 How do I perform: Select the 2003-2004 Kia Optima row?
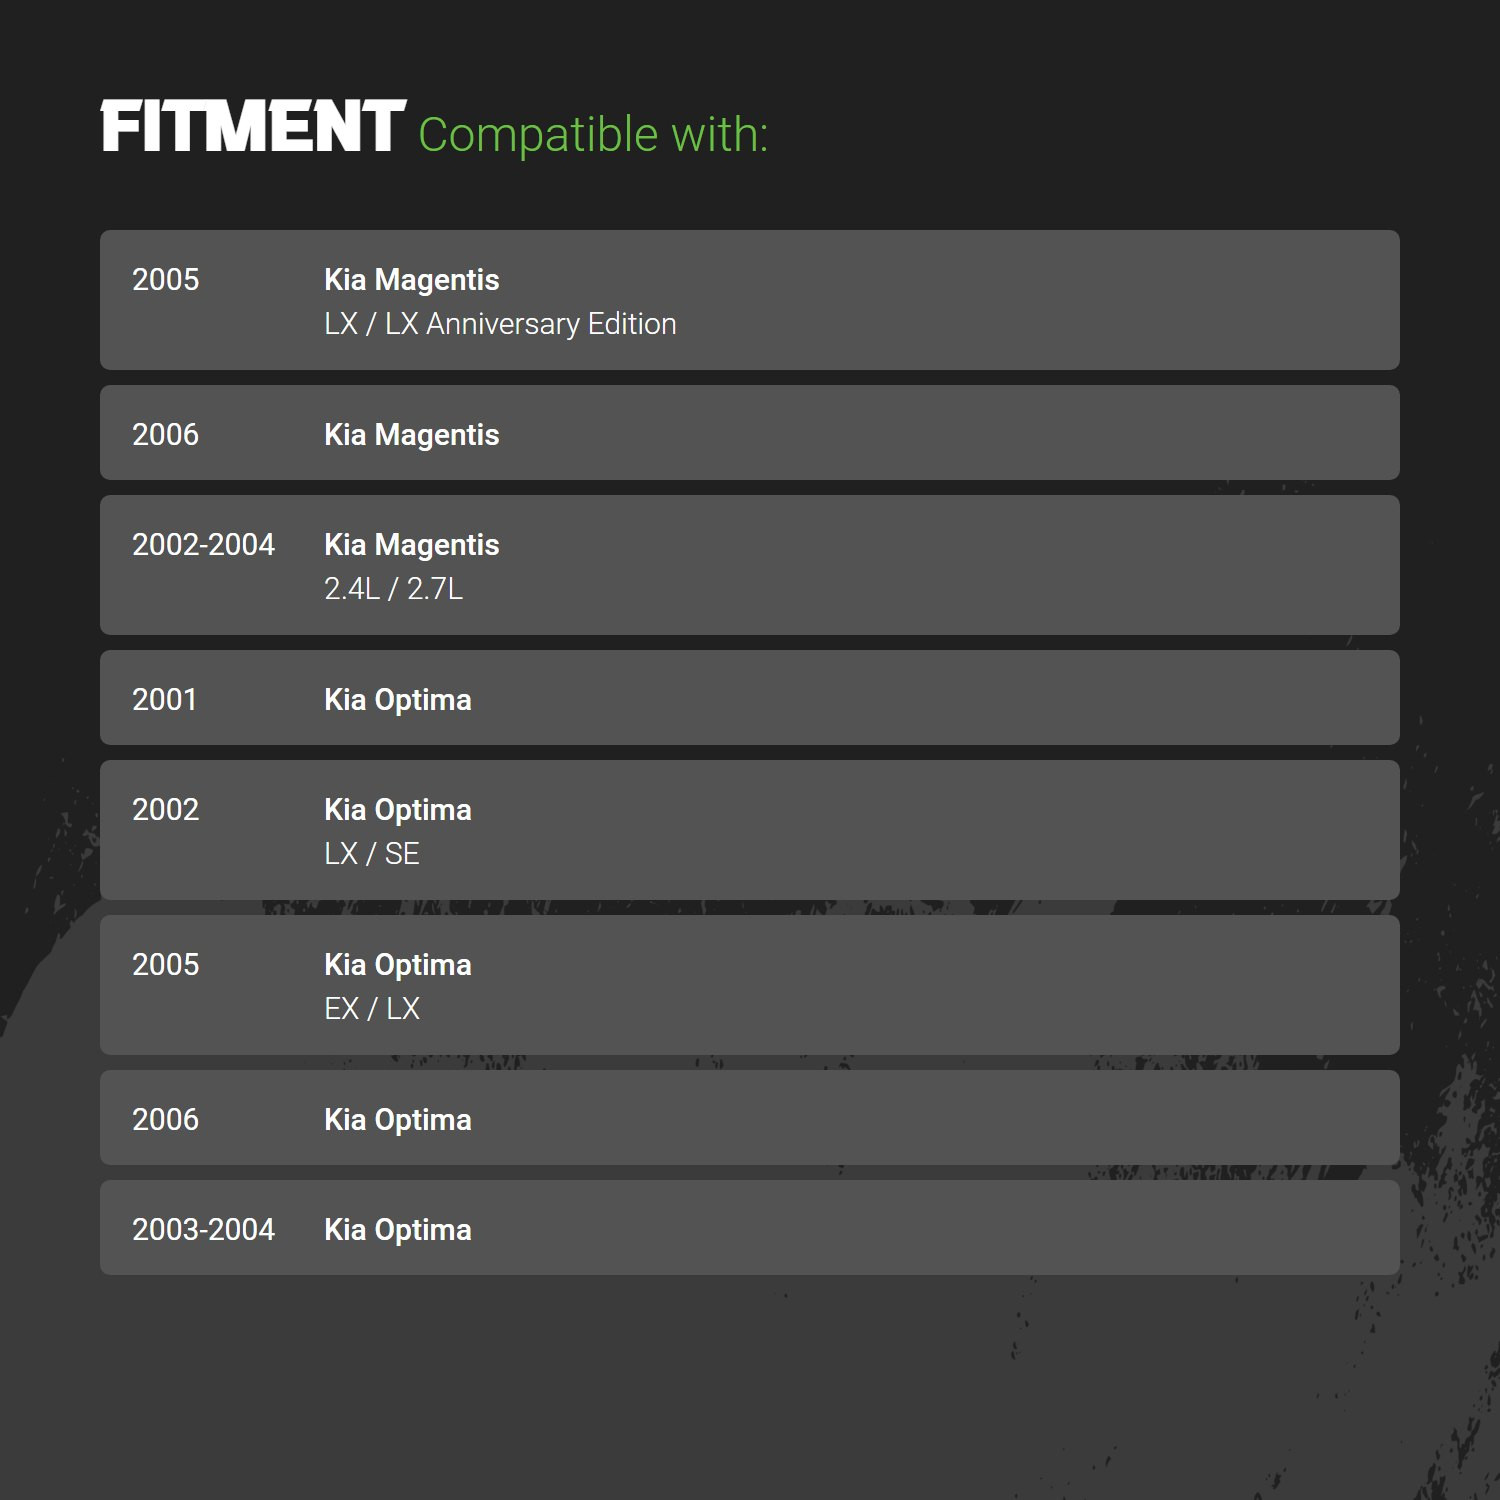(750, 1227)
